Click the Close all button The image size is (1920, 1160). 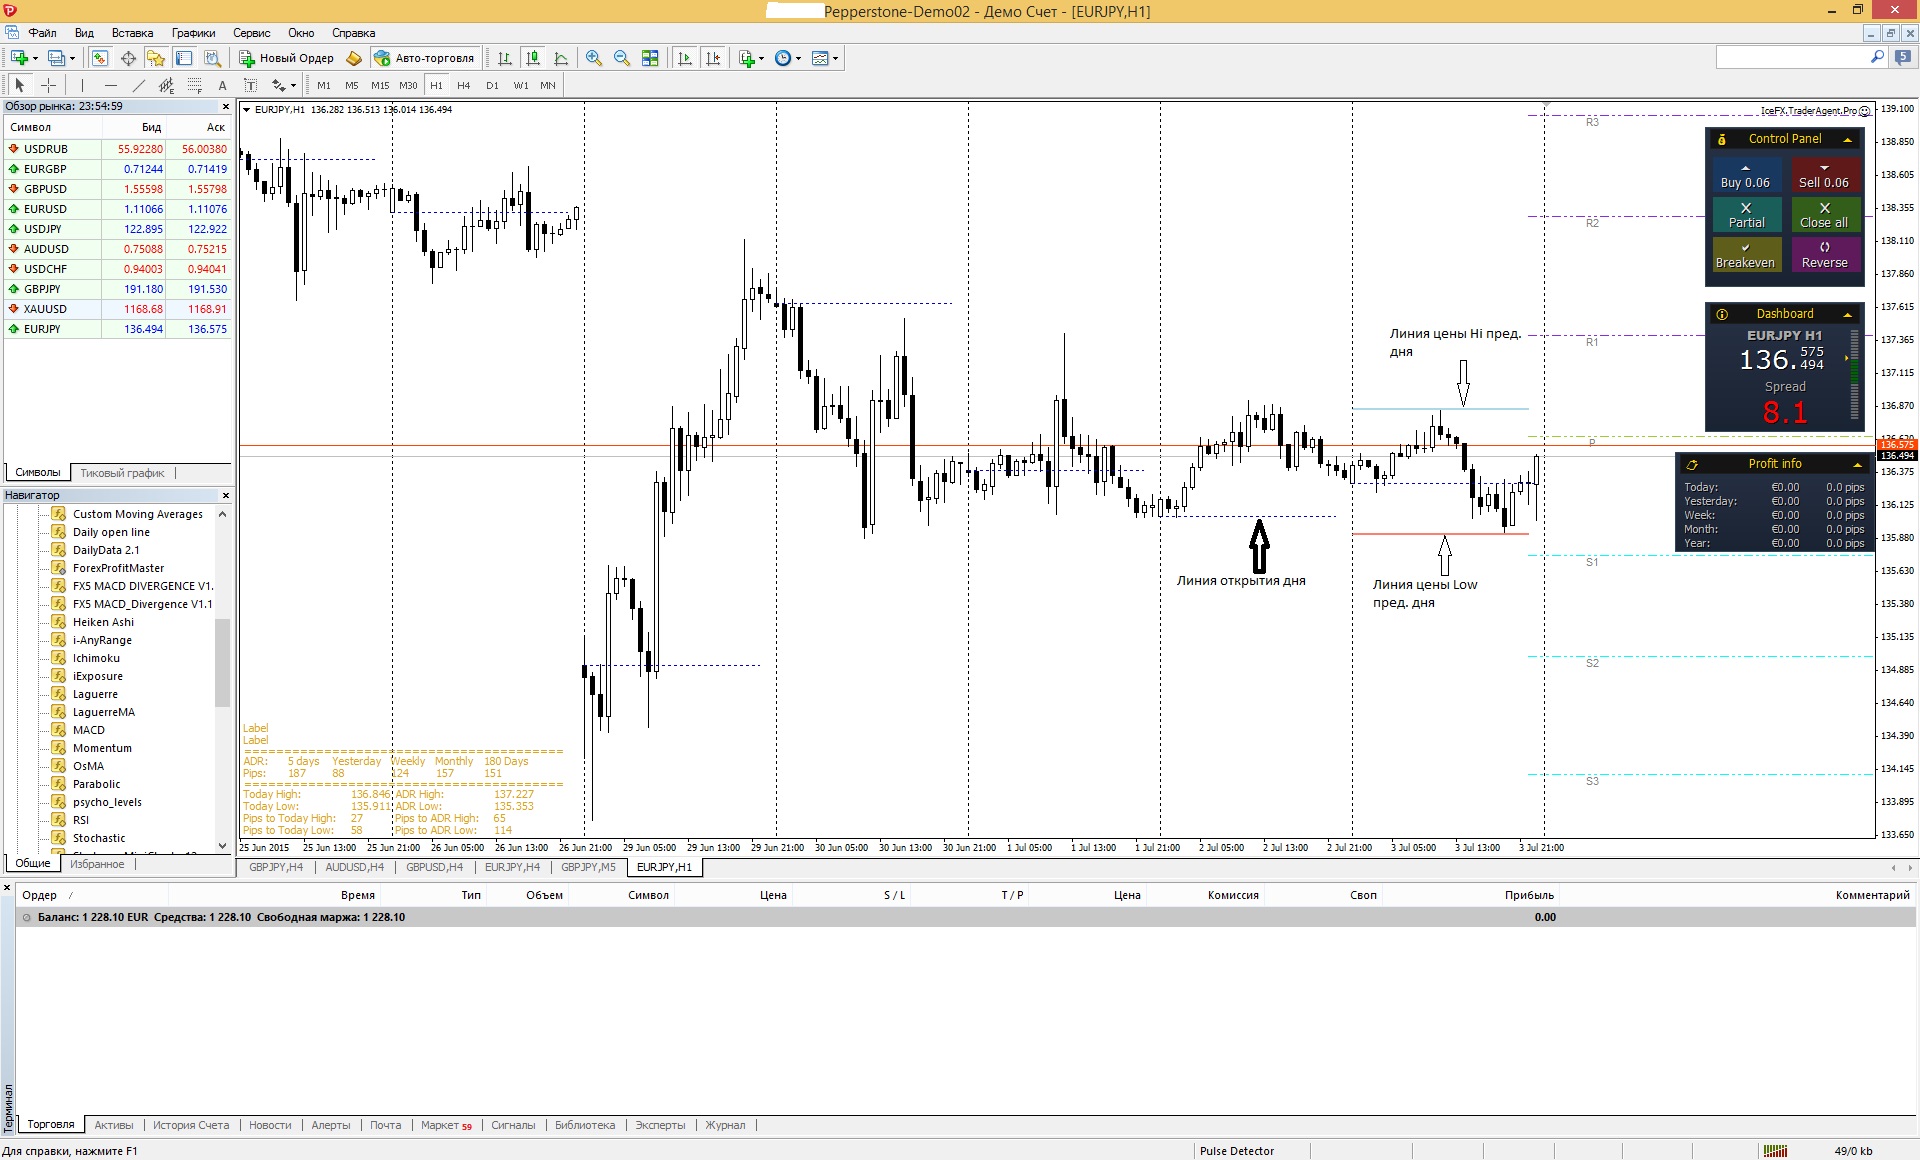point(1824,215)
